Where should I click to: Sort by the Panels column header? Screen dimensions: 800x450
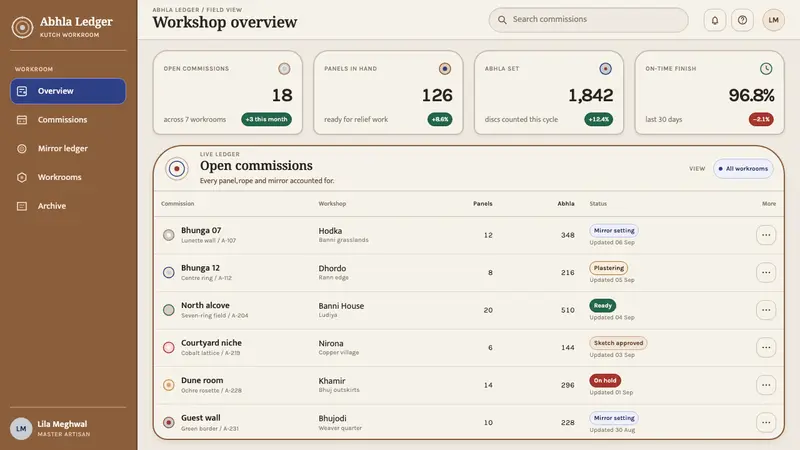[x=483, y=204]
